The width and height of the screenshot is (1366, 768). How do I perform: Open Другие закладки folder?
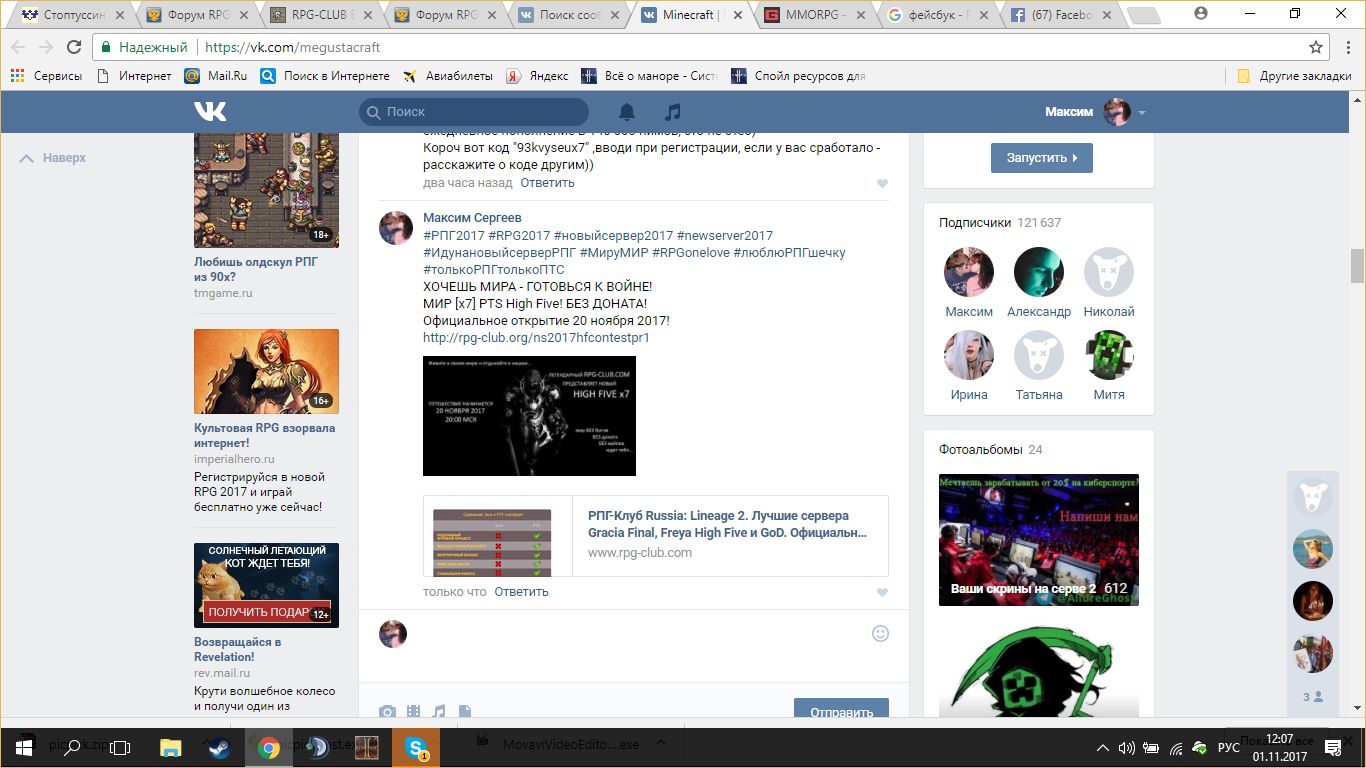click(x=1294, y=75)
